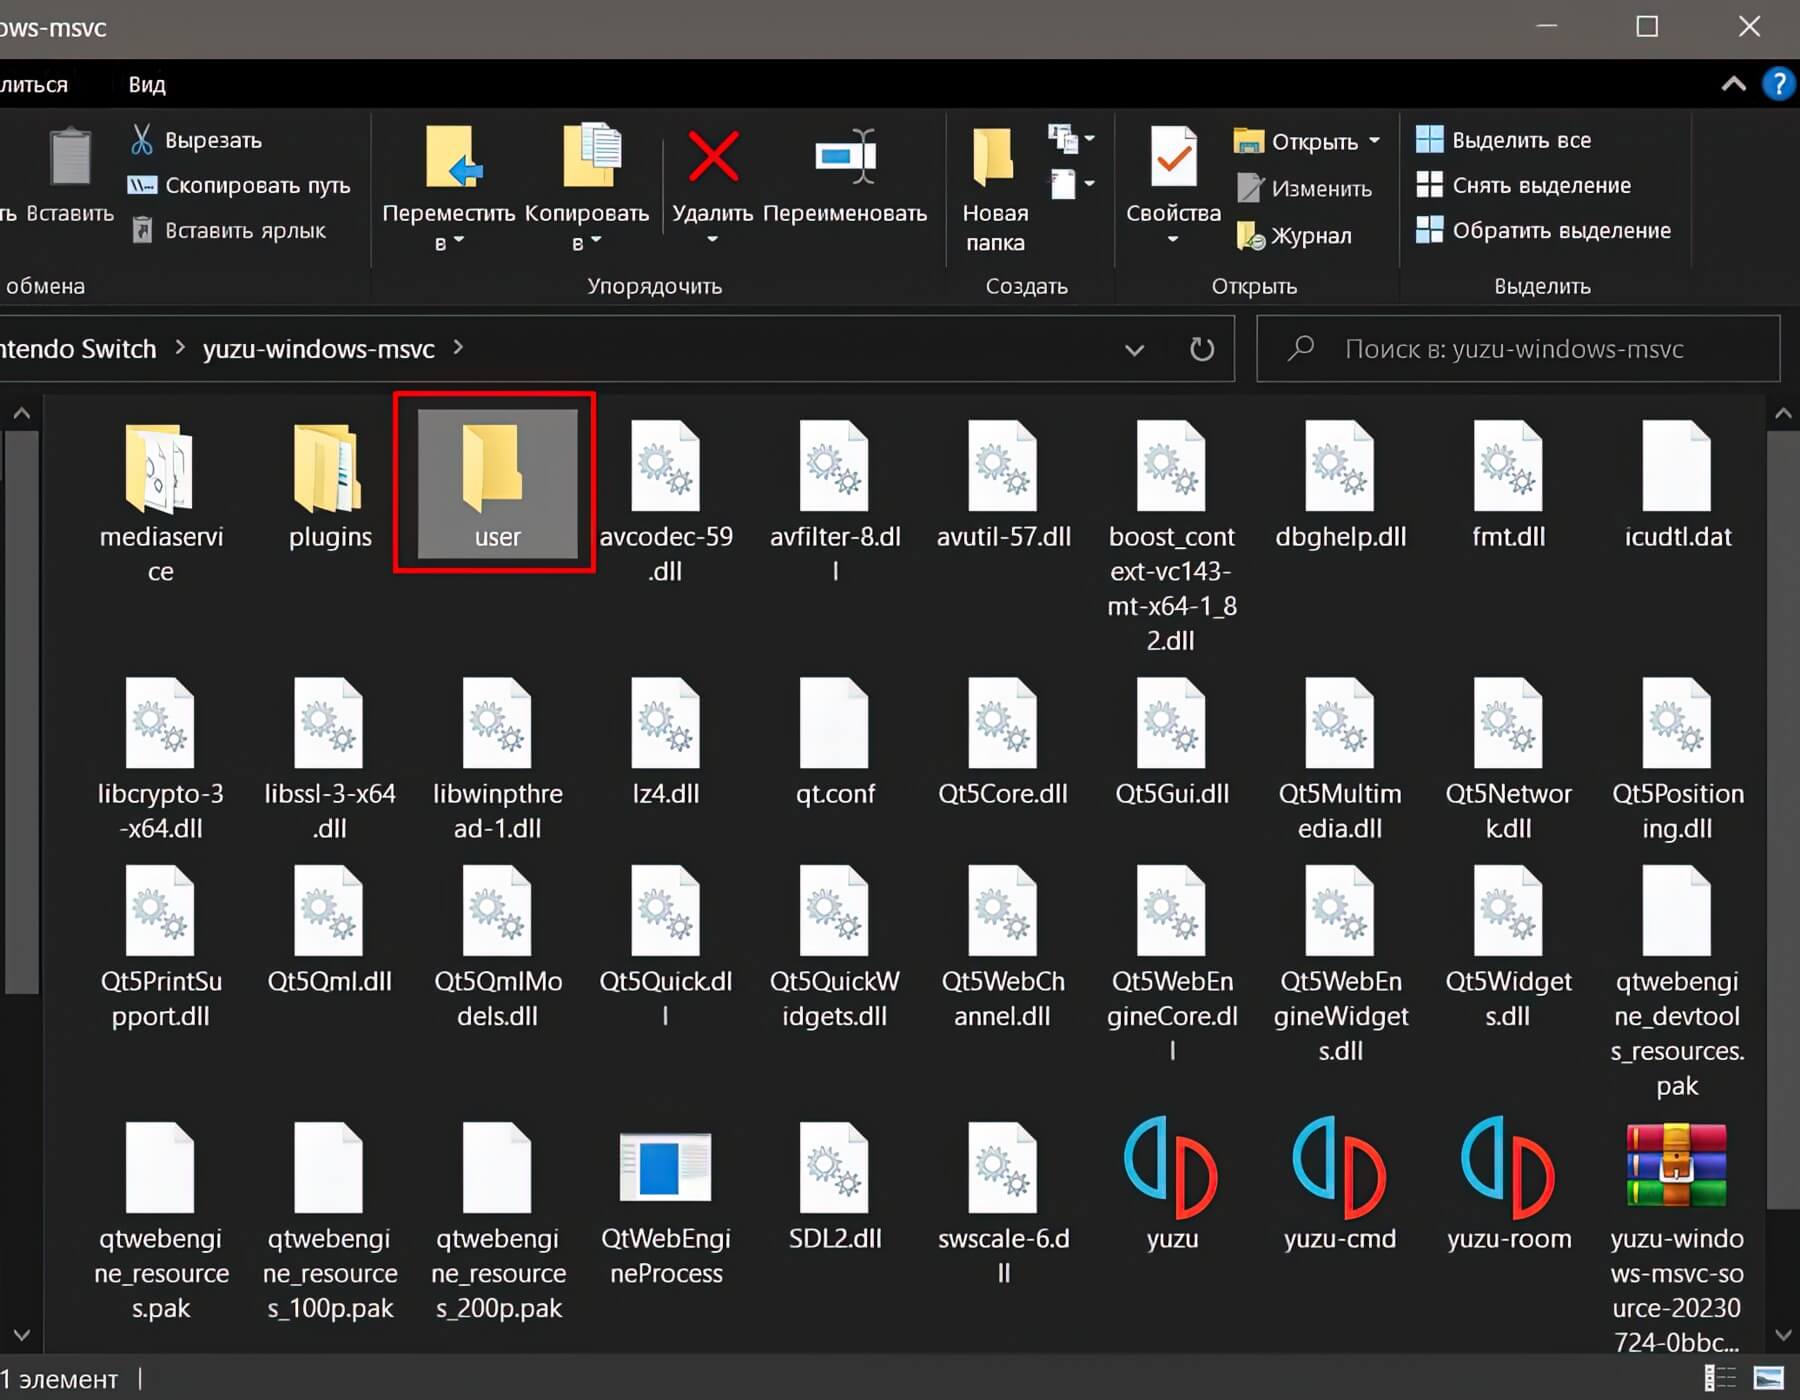Click Select all (Выделить все)

(1520, 140)
